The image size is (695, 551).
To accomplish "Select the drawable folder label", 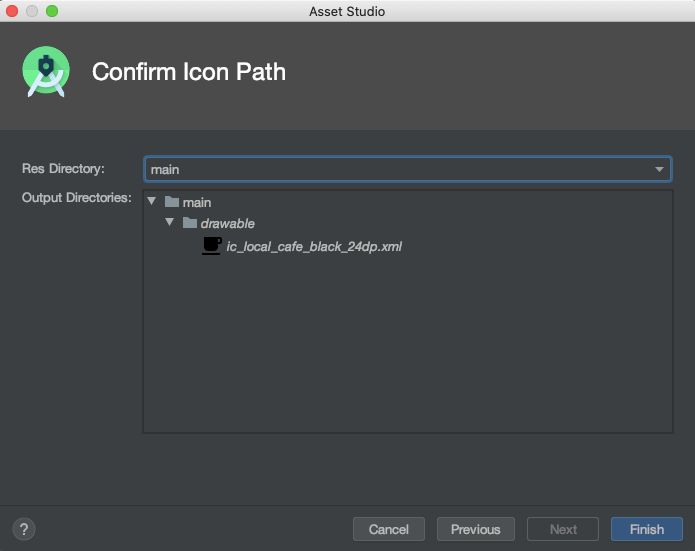I will point(227,223).
